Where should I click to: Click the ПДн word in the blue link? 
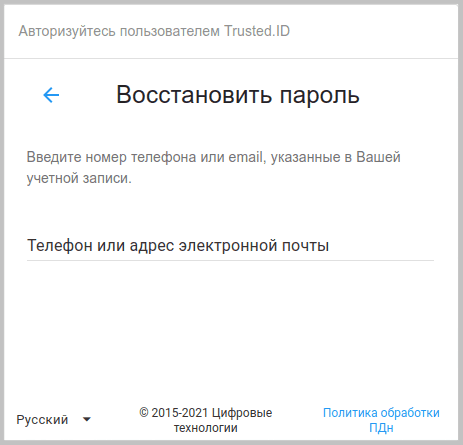(x=381, y=428)
